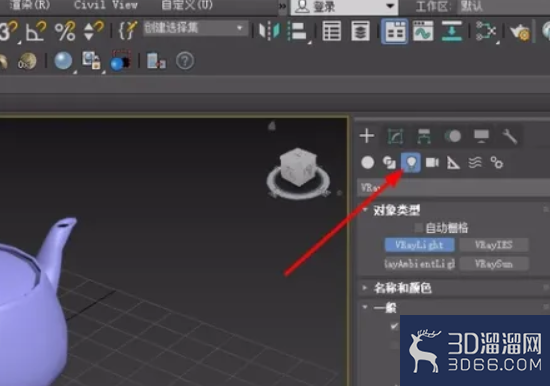Screen dimensions: 550x386
Task: Switch to the Hierarchy panel
Action: point(424,136)
